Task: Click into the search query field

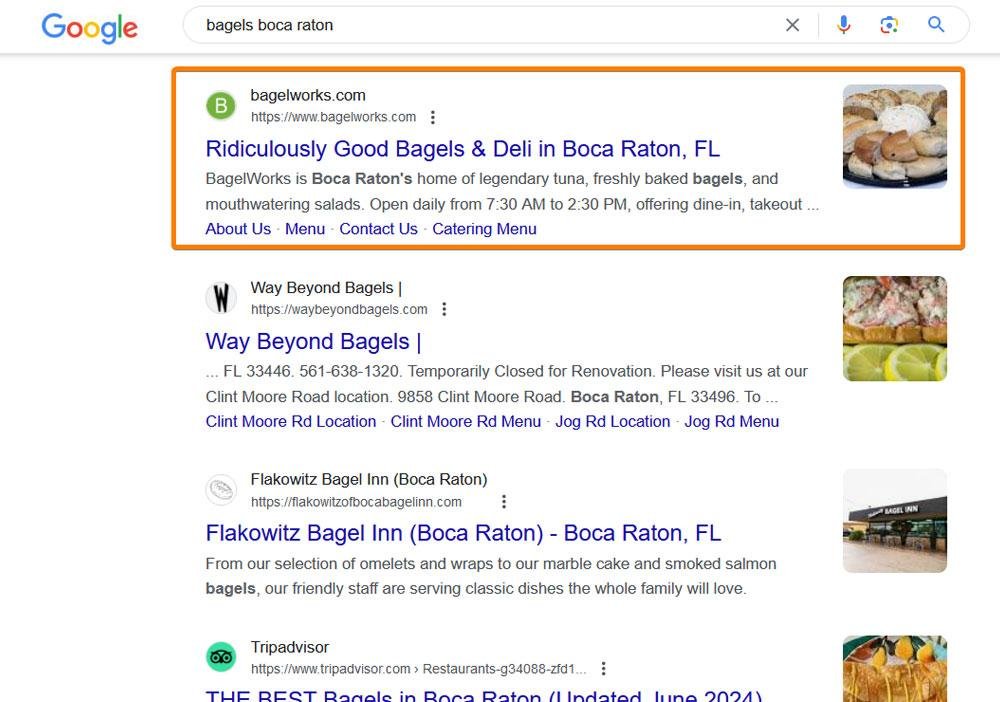Action: point(480,25)
